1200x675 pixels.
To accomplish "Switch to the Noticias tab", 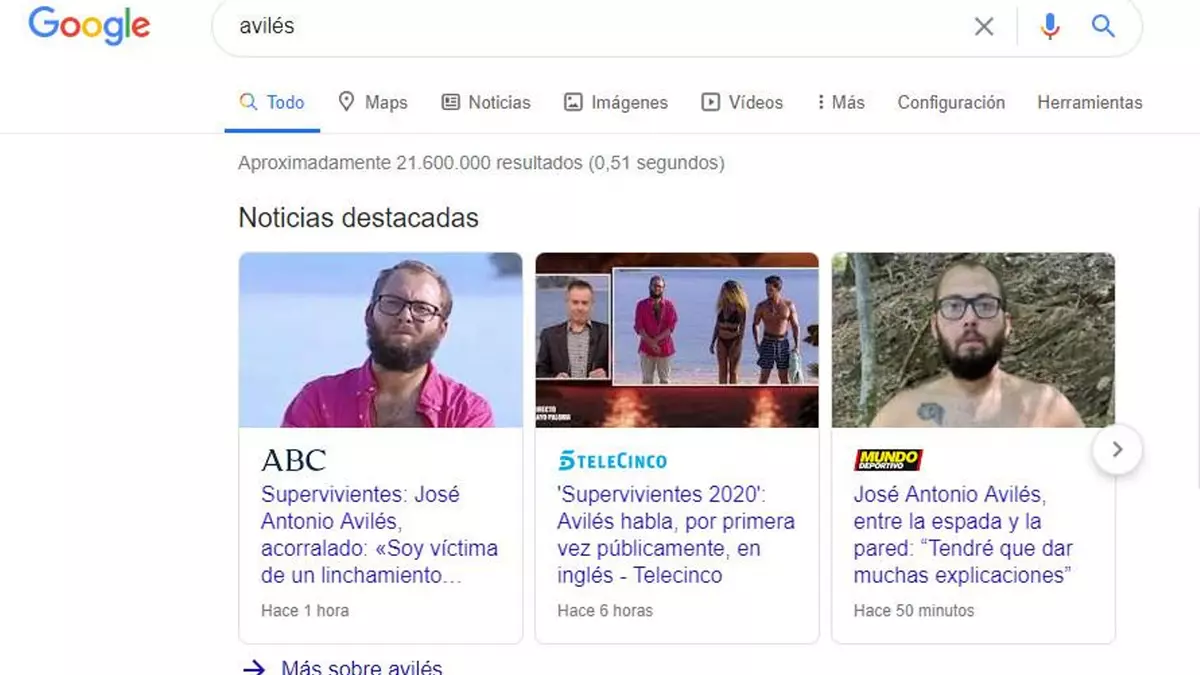I will click(x=486, y=102).
